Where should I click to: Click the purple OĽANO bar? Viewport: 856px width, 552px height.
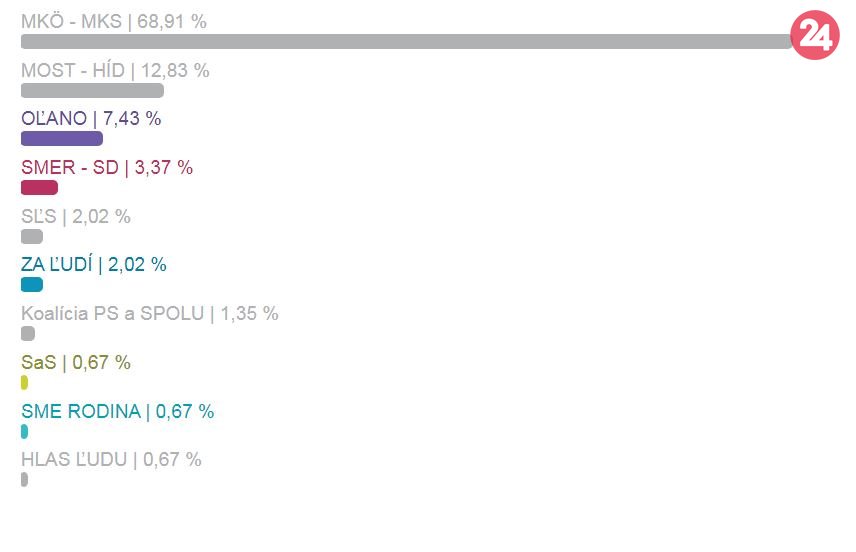(x=62, y=139)
